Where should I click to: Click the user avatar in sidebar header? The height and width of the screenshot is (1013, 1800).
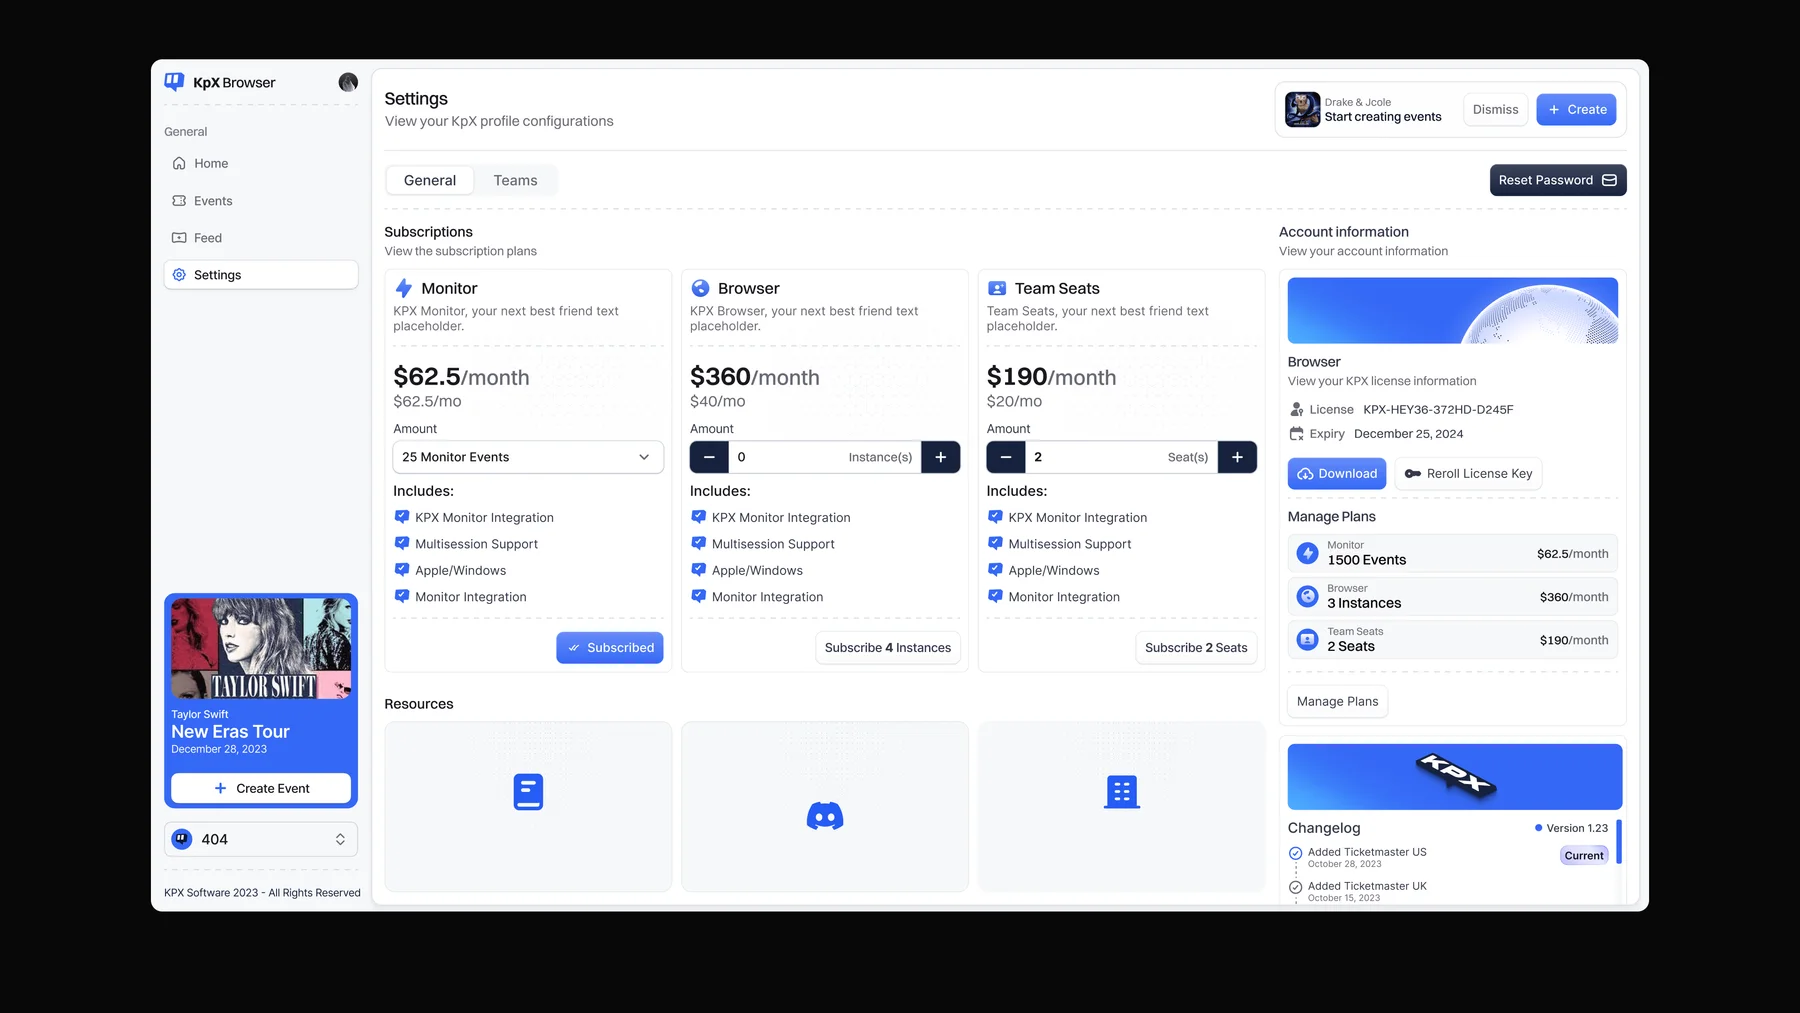click(x=348, y=82)
